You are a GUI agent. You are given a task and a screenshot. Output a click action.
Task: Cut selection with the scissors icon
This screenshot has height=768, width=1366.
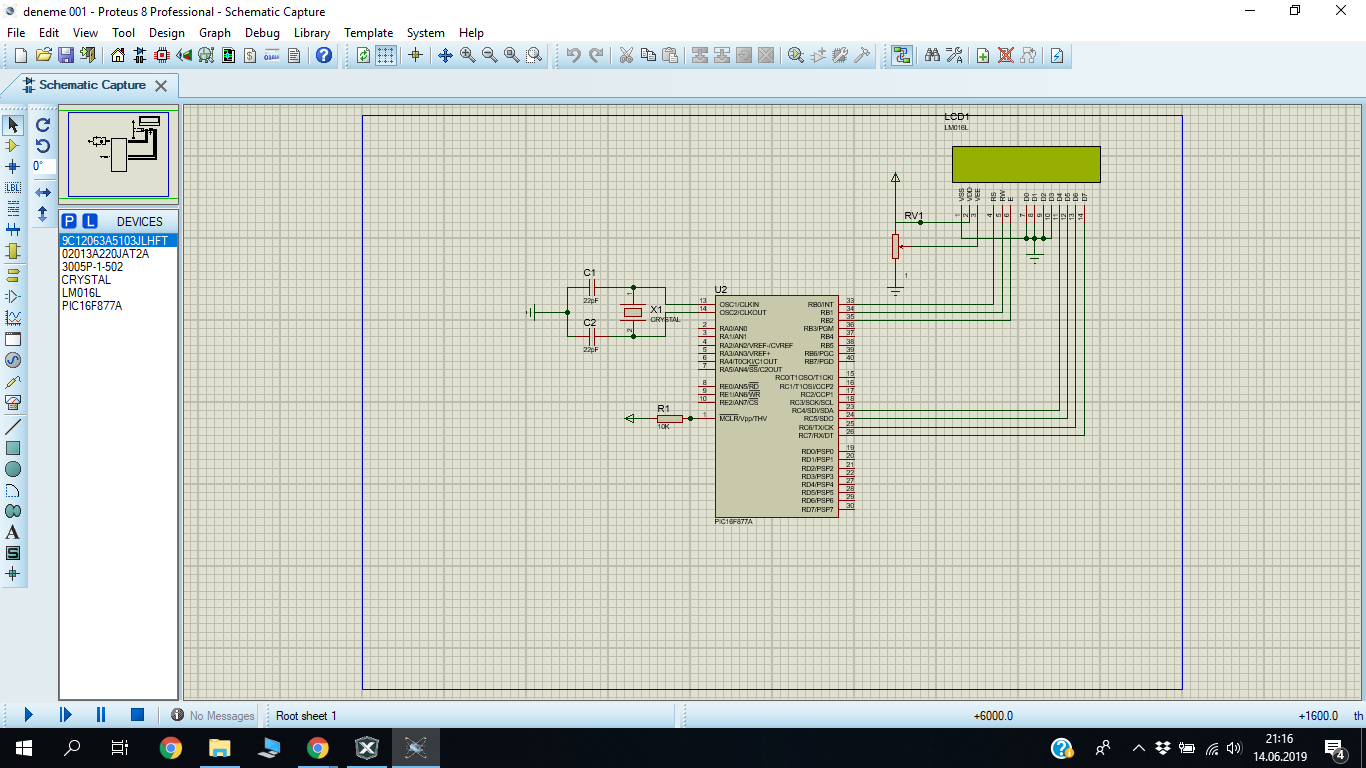(x=626, y=55)
